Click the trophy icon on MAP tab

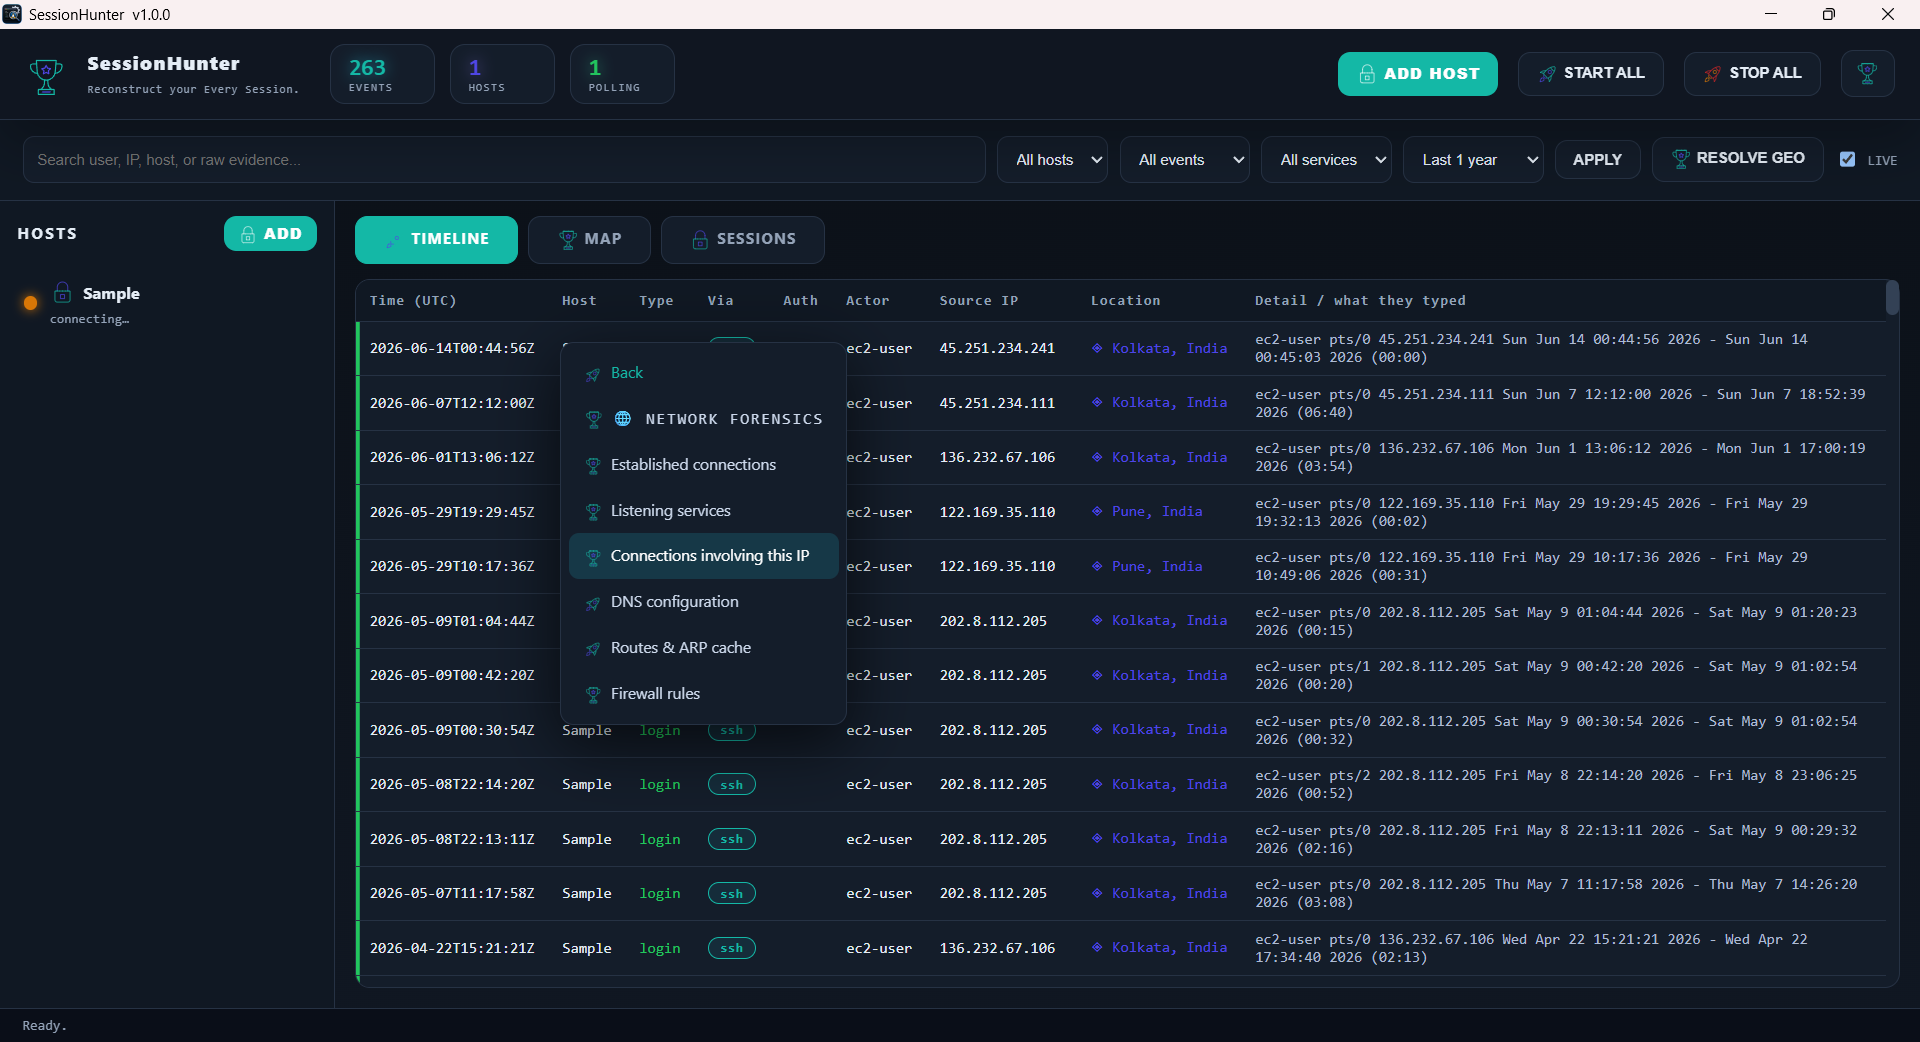[568, 240]
